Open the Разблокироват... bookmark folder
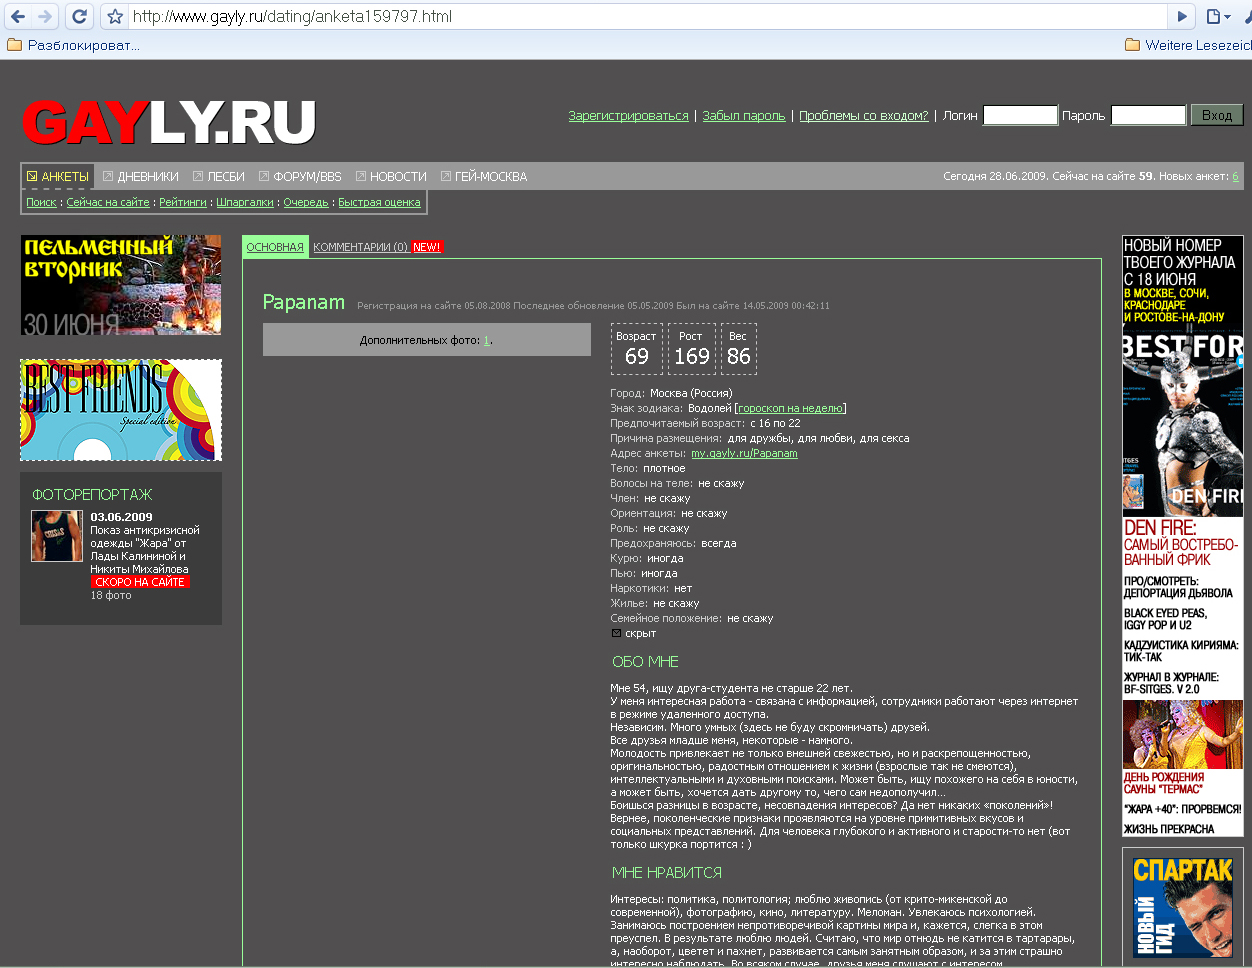 coord(74,45)
